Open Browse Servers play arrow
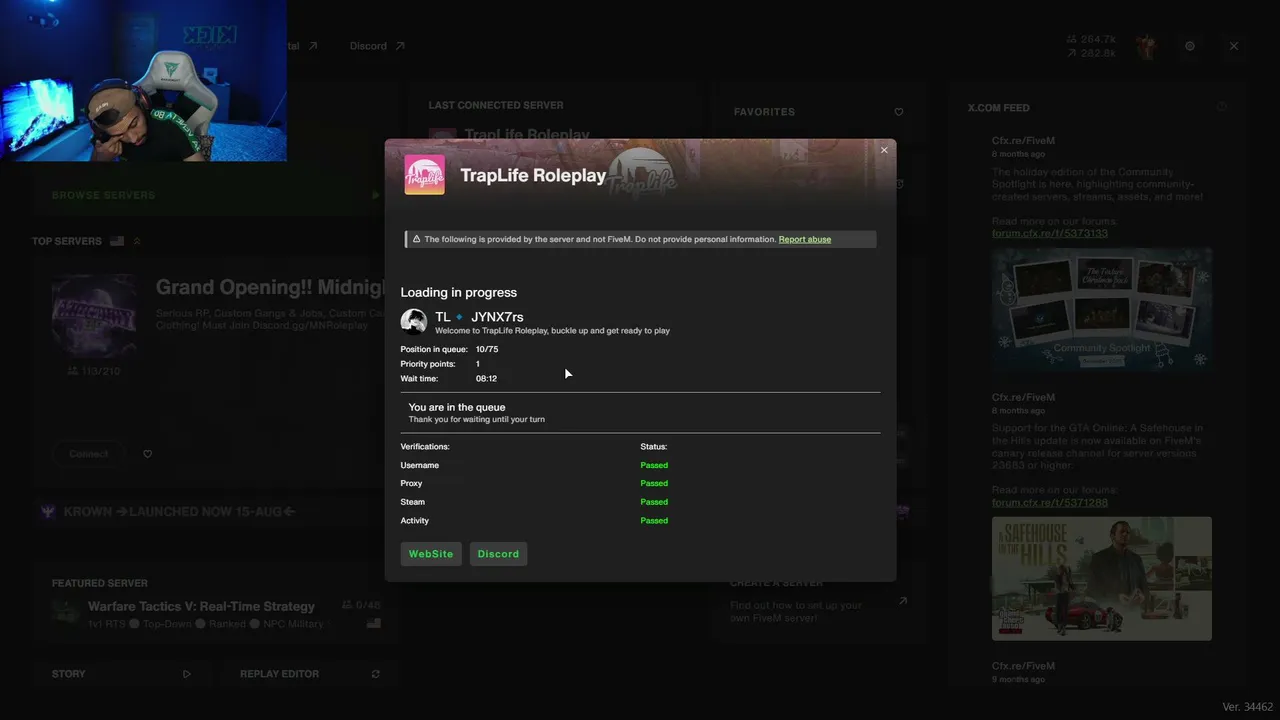 pyautogui.click(x=376, y=196)
